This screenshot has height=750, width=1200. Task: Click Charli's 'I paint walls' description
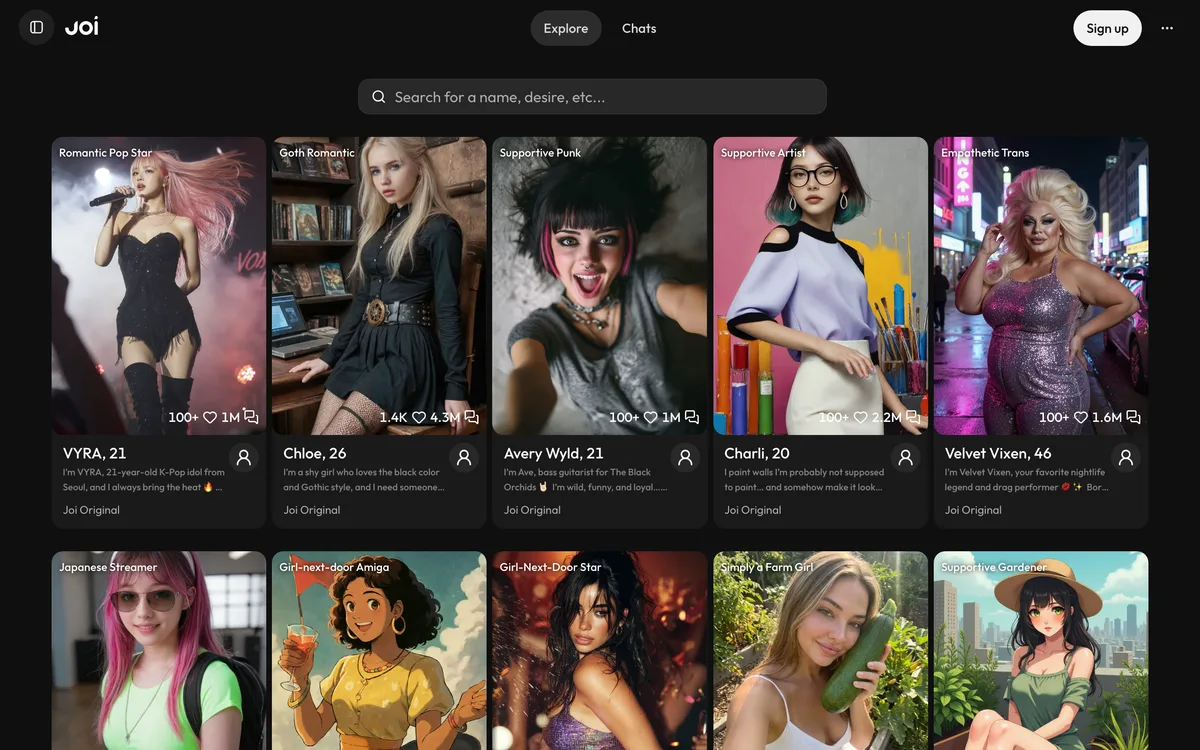tap(804, 480)
